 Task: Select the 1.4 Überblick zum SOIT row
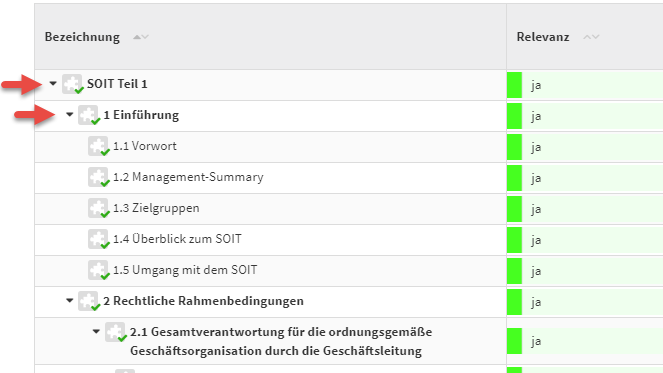(271, 239)
